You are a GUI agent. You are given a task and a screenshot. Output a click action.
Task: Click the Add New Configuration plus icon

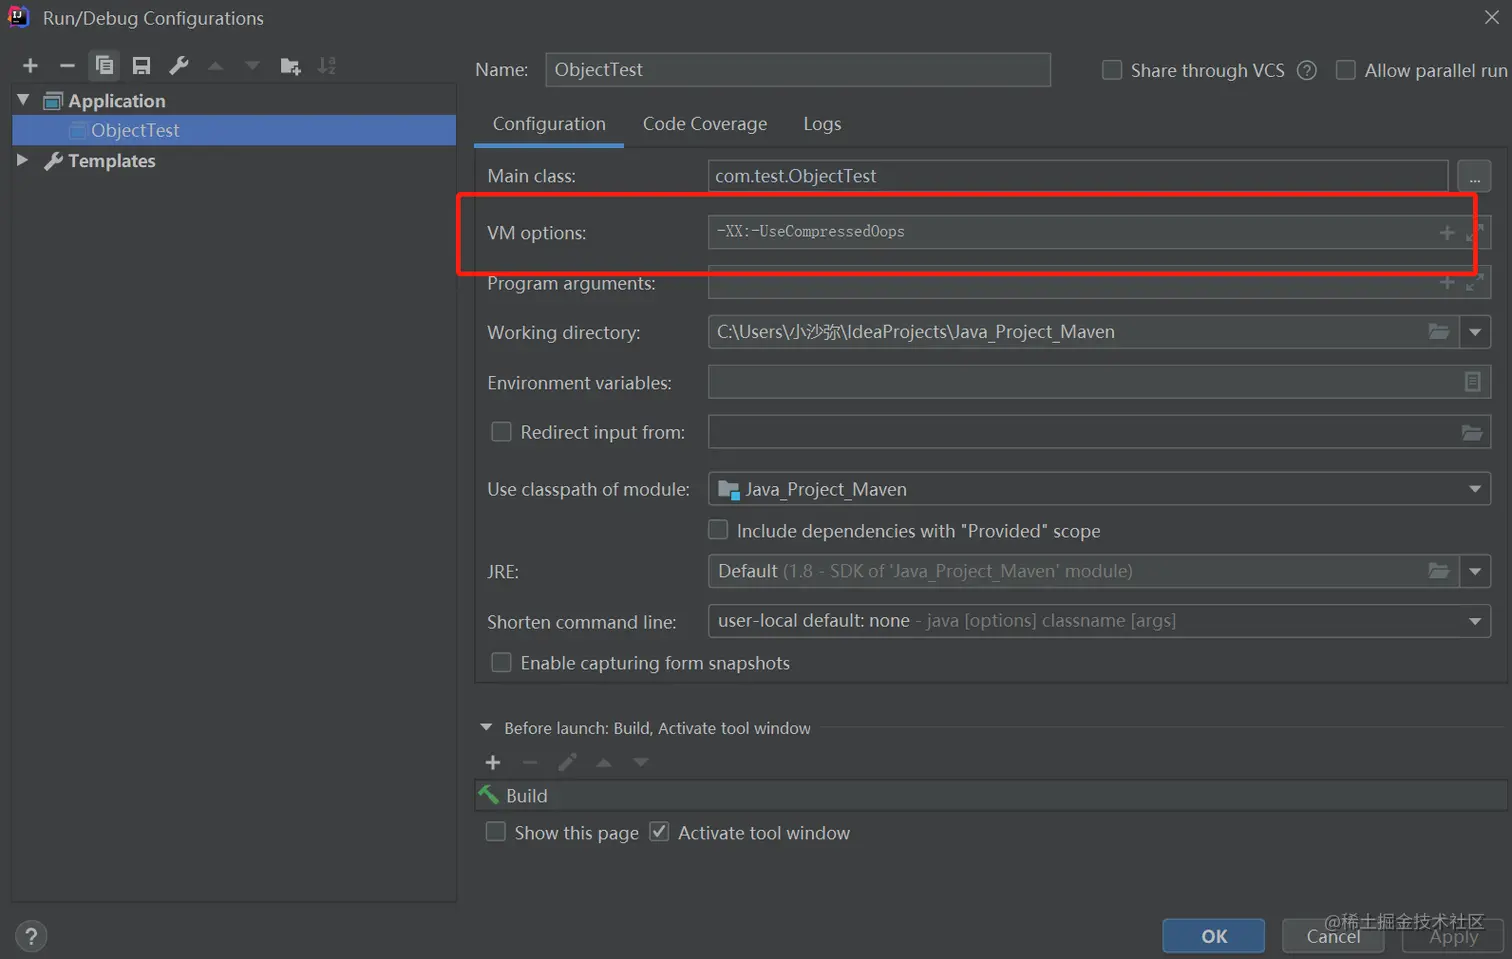pyautogui.click(x=30, y=66)
